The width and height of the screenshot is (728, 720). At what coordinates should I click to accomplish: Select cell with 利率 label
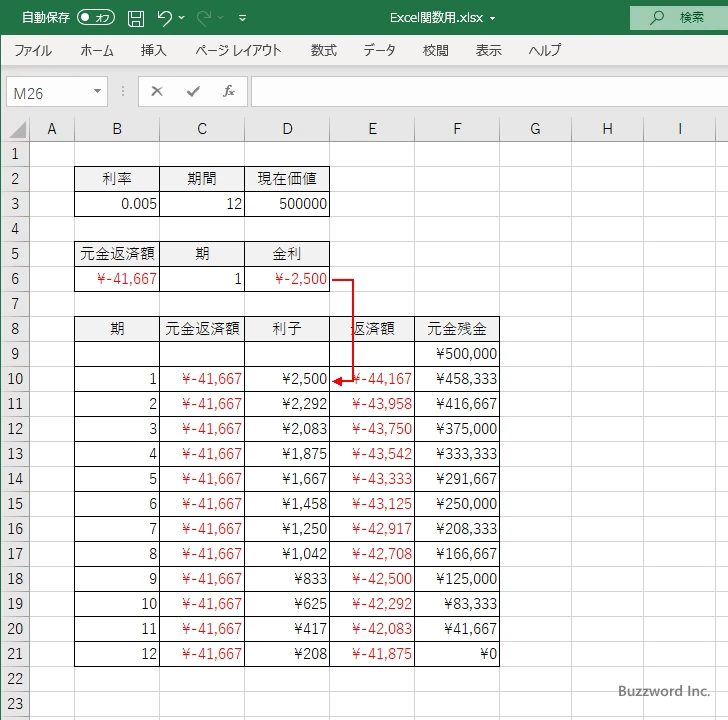coord(117,179)
